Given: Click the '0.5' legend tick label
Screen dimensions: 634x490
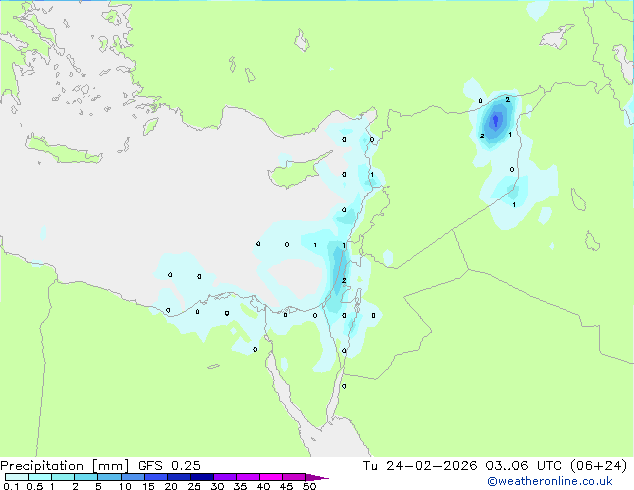Looking at the screenshot, I should point(35,486).
